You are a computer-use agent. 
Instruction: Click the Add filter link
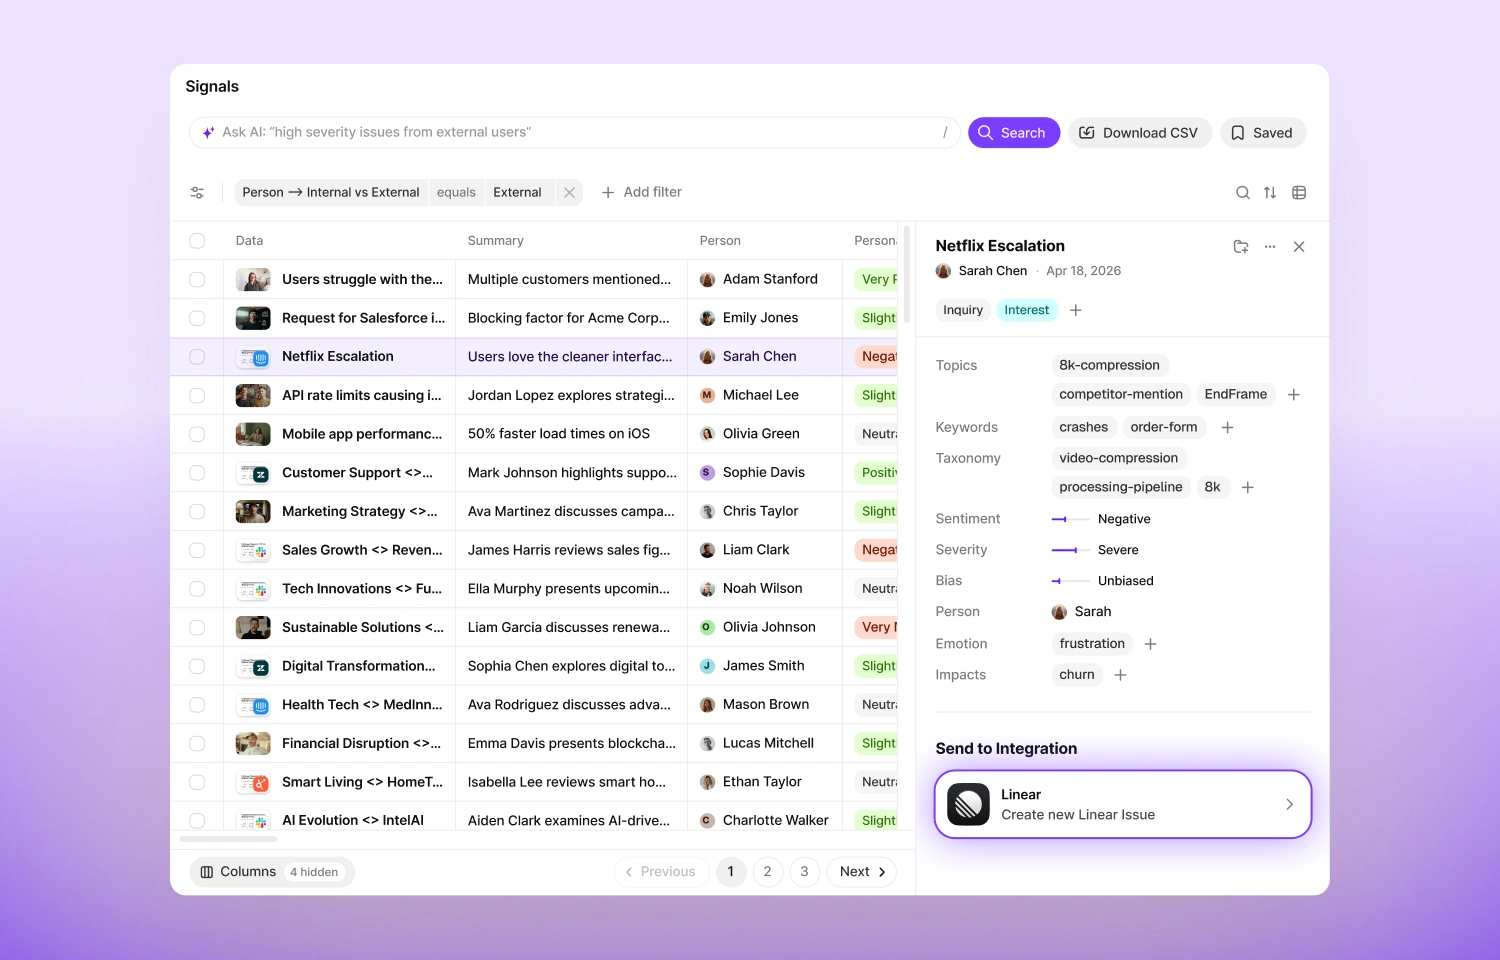[x=641, y=192]
